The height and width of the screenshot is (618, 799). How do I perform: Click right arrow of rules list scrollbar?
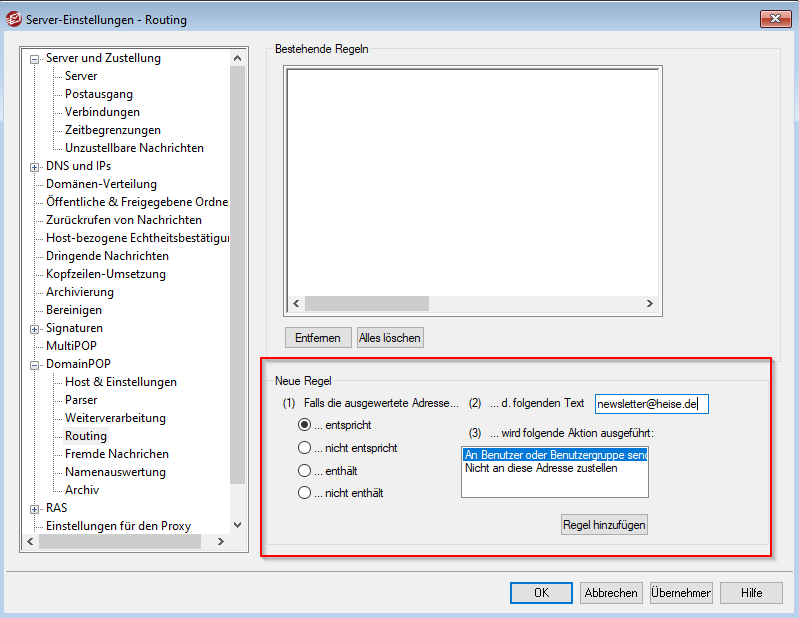click(649, 304)
